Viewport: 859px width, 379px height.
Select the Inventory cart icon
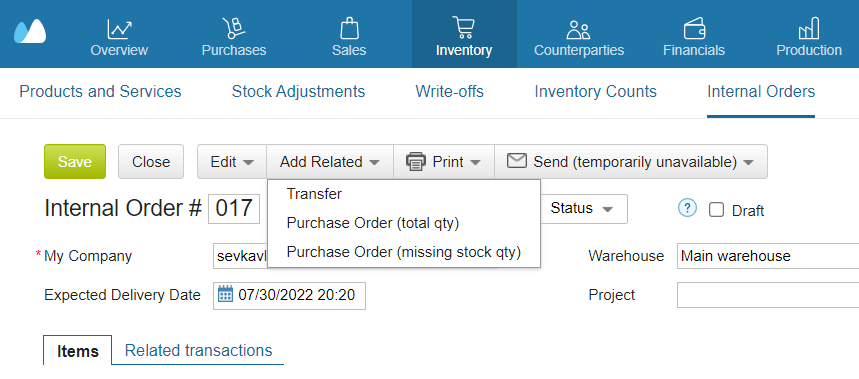pos(464,27)
